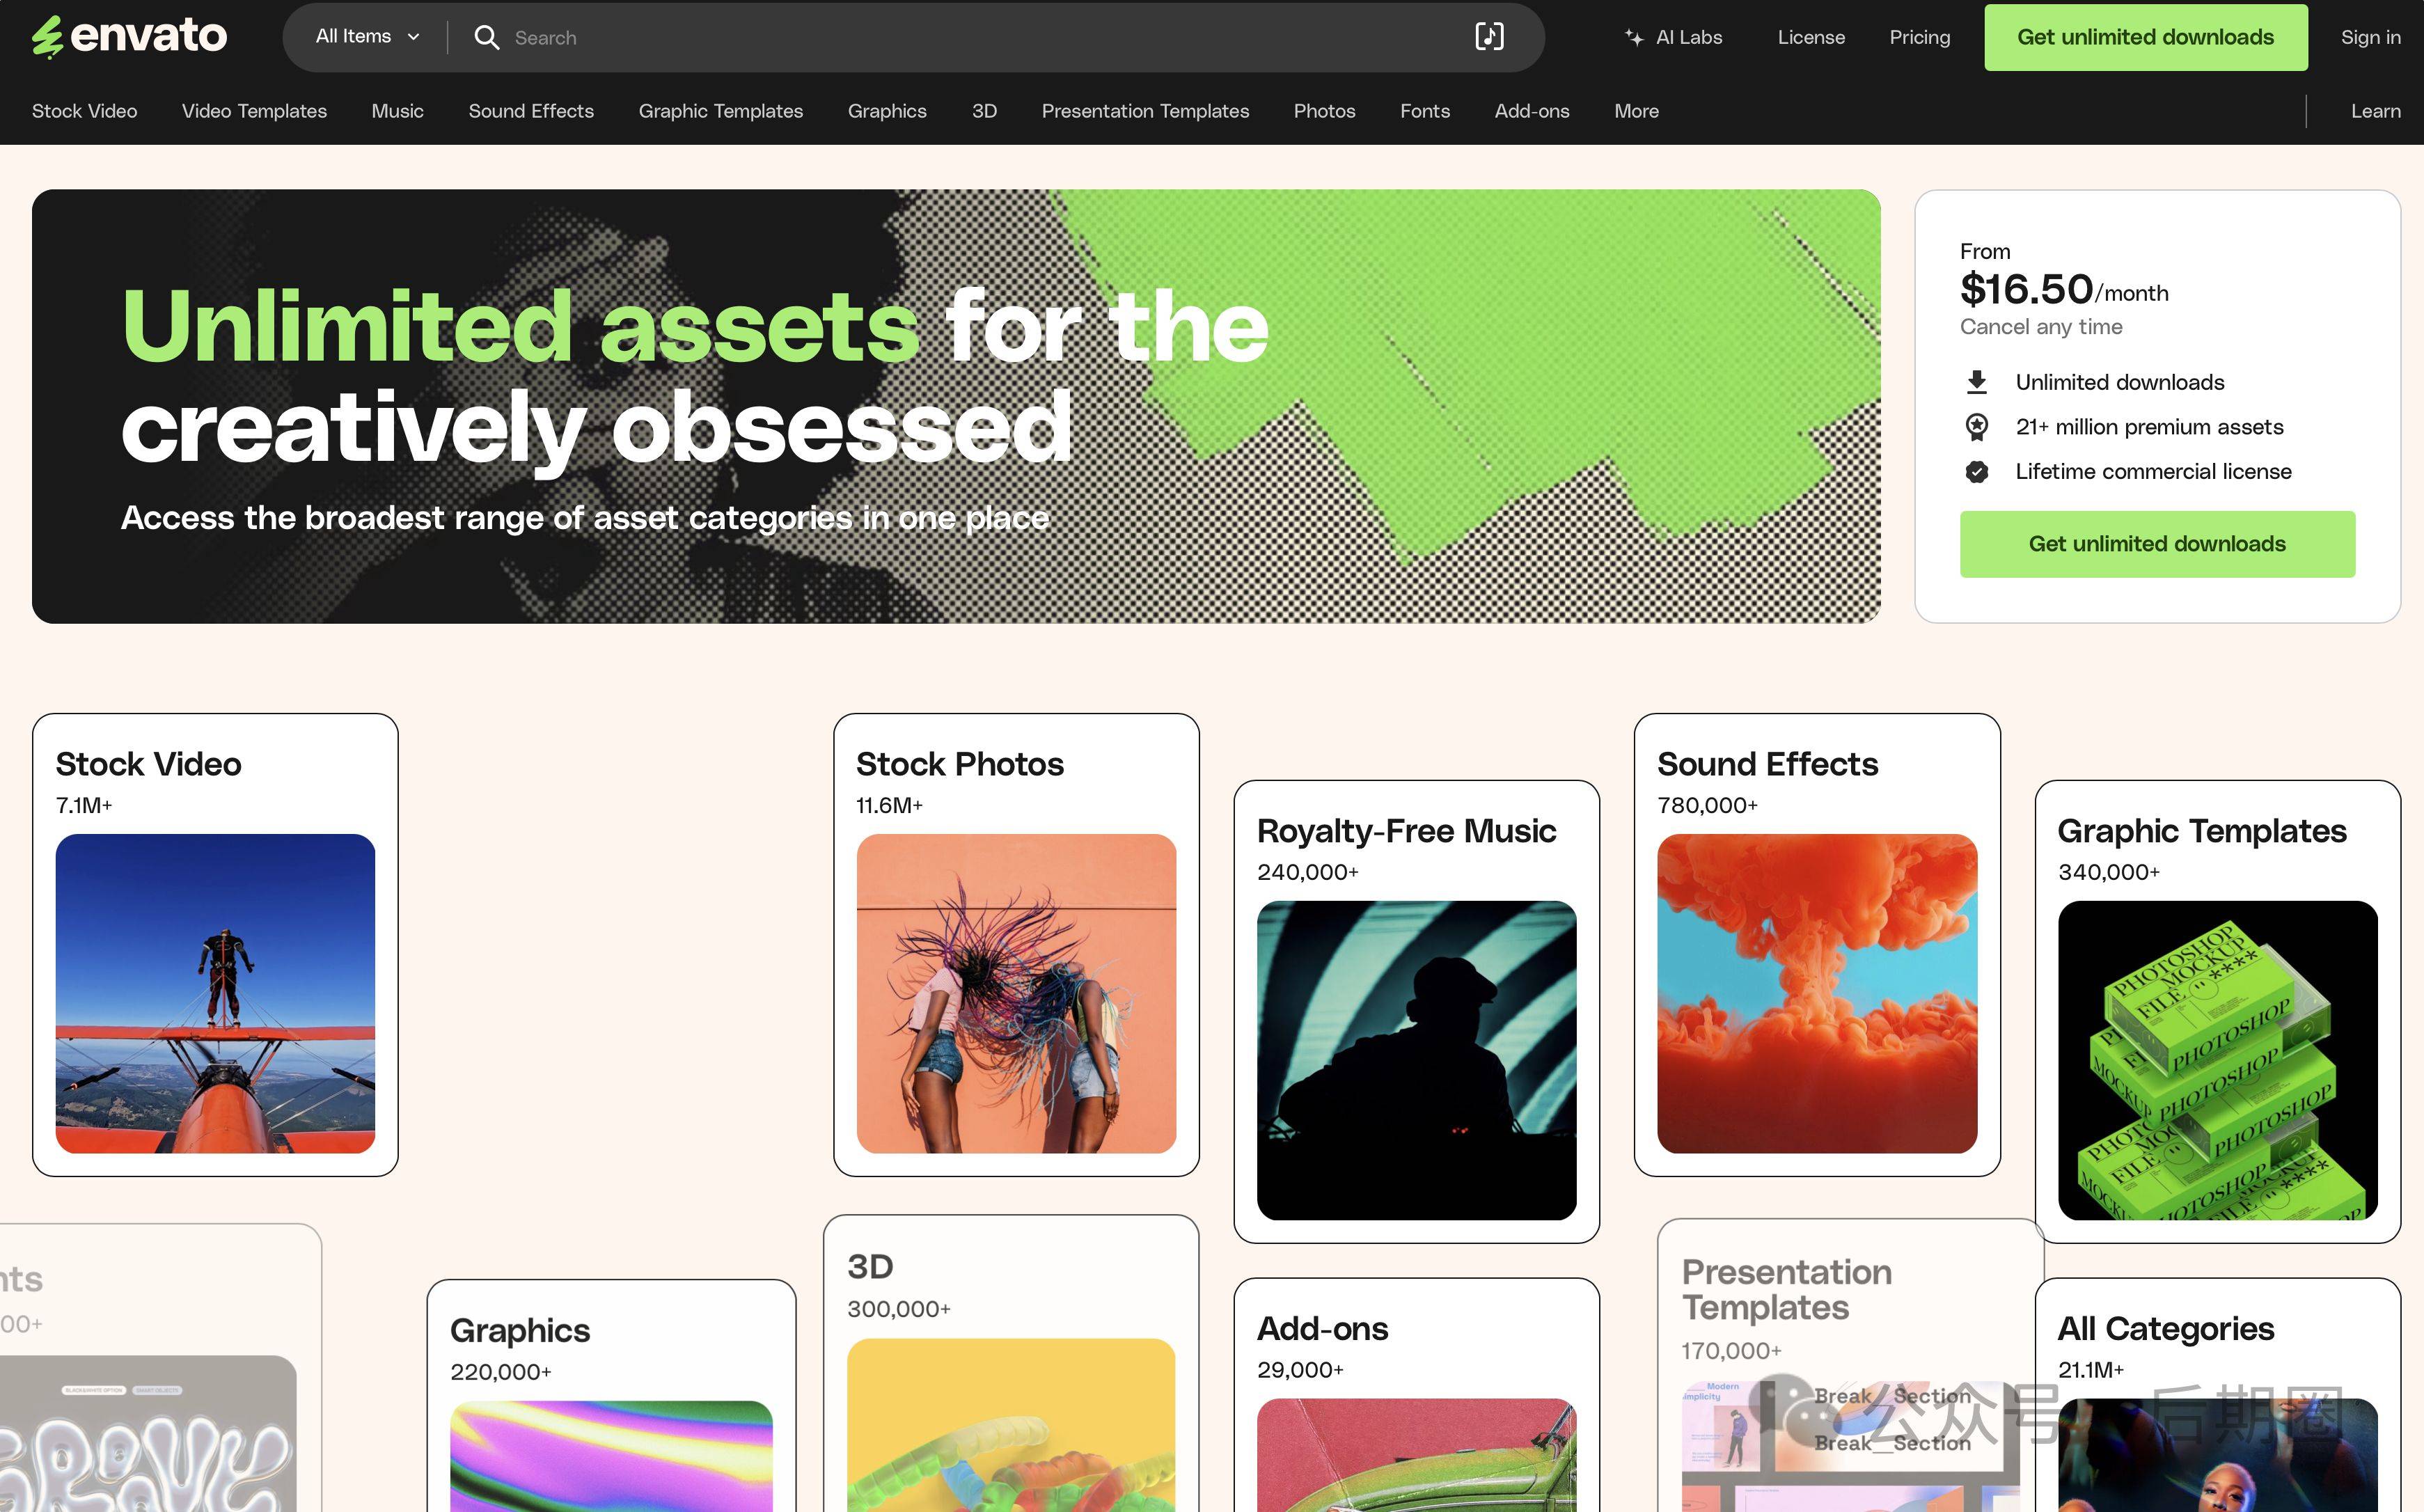Open the 3D gummy candy thumbnail
2424x1512 pixels.
click(x=1011, y=1425)
